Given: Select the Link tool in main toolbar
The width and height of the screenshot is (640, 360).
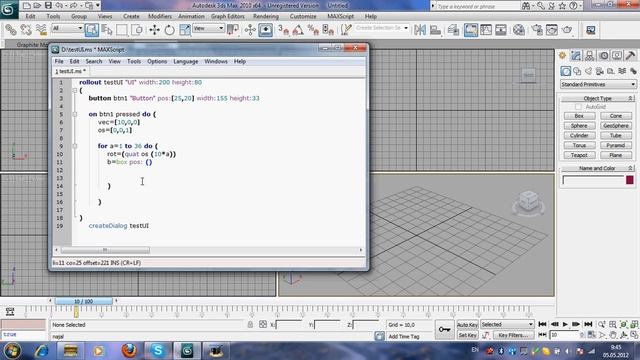Looking at the screenshot, I should (x=11, y=30).
